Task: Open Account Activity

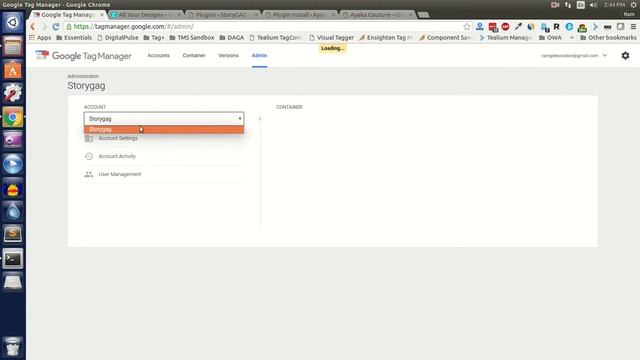Action: [x=117, y=156]
